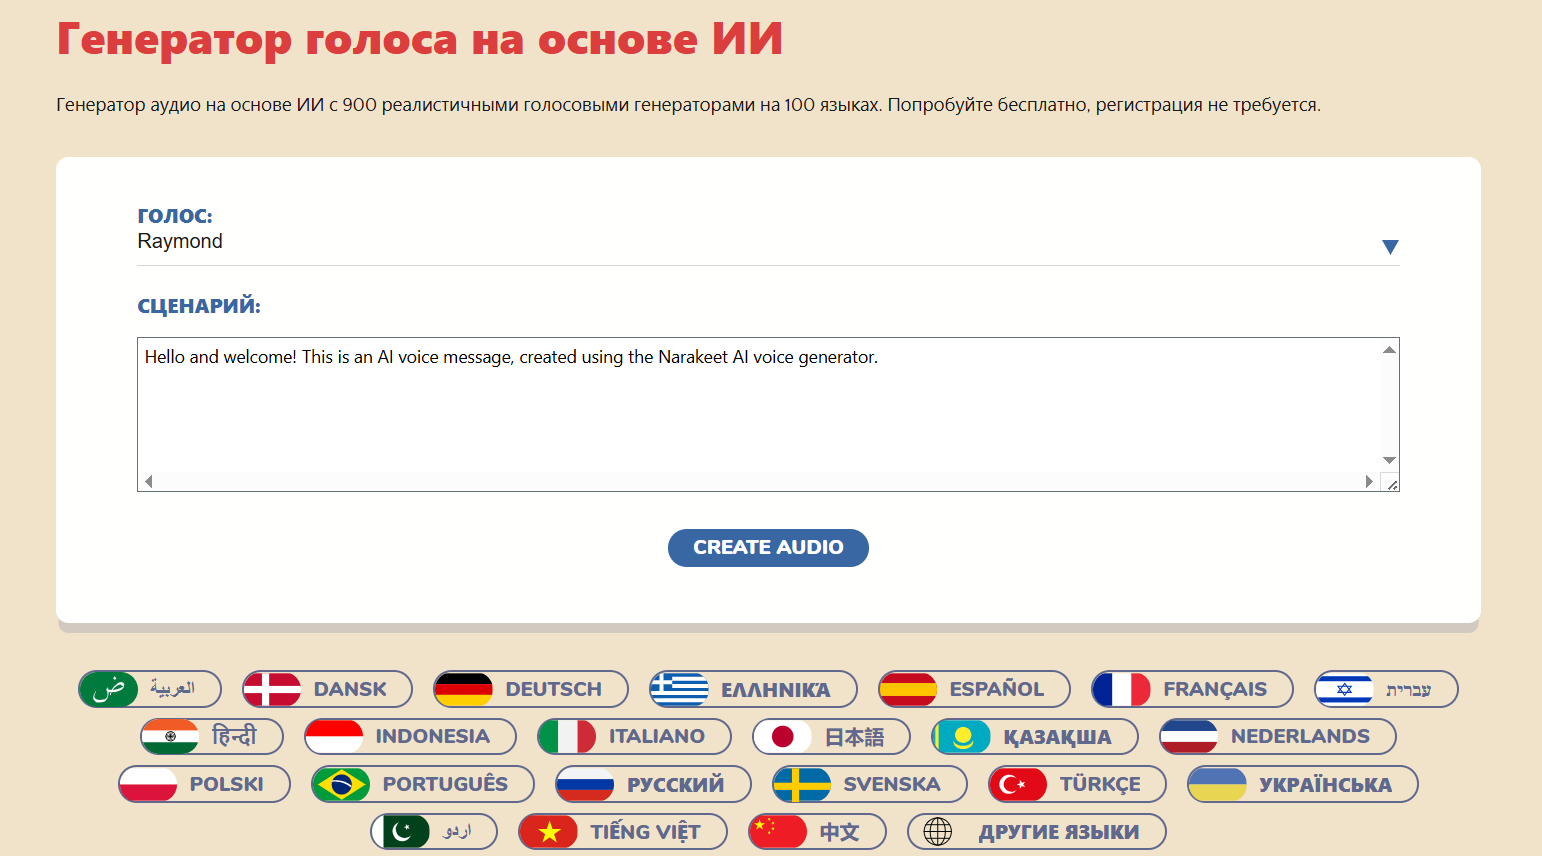Select the Raymond voice field
Screen dimensions: 1542x856
[768, 242]
